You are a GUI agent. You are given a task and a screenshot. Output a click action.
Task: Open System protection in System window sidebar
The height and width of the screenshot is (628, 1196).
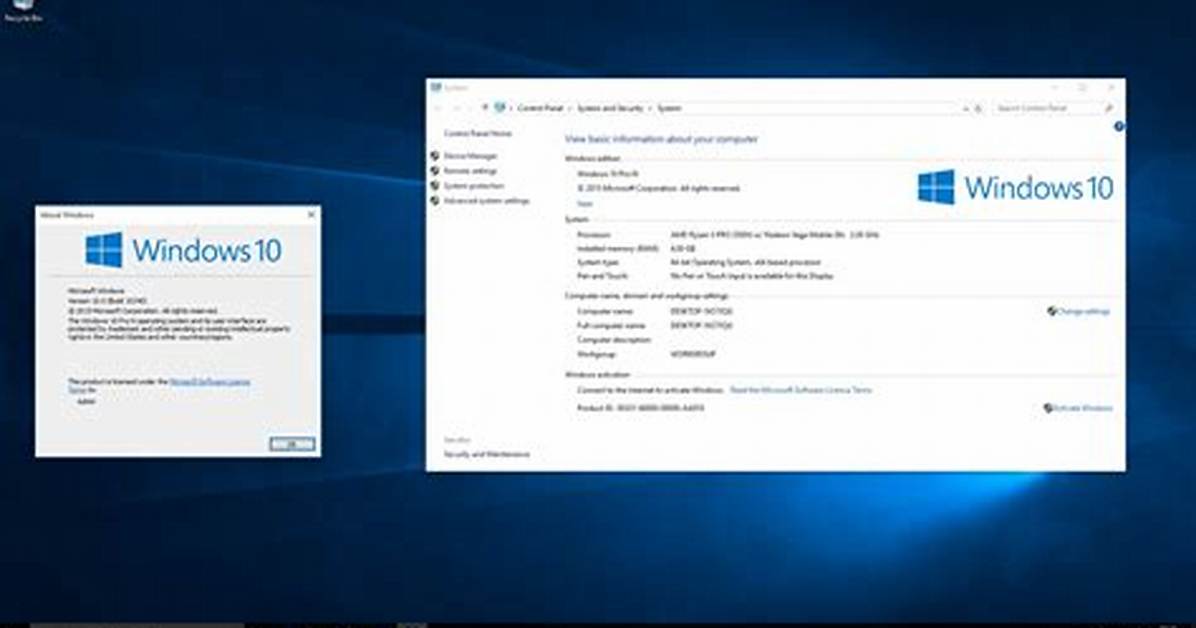pyautogui.click(x=474, y=186)
